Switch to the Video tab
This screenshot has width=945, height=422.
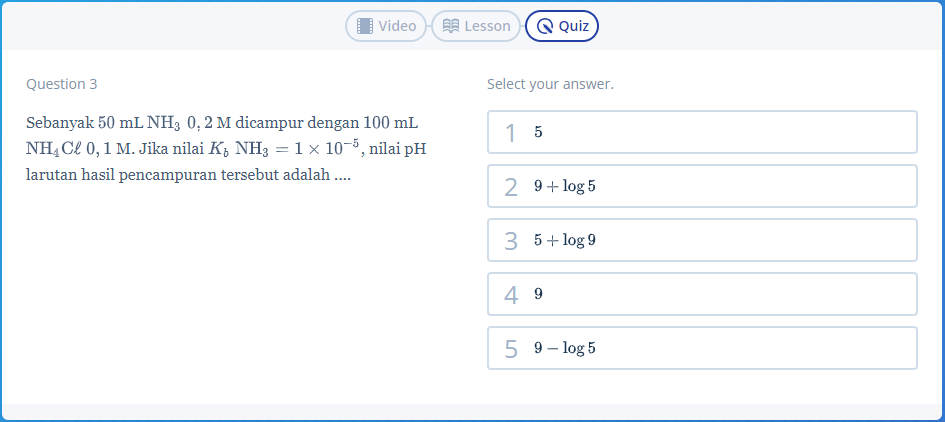click(386, 26)
